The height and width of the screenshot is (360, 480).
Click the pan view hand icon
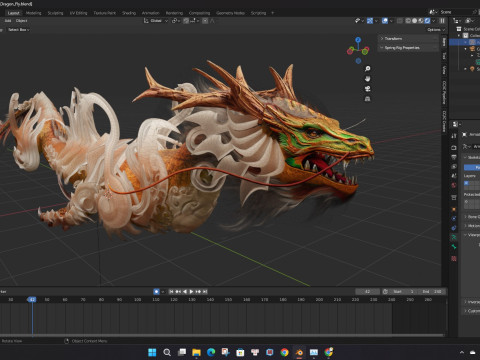367,79
